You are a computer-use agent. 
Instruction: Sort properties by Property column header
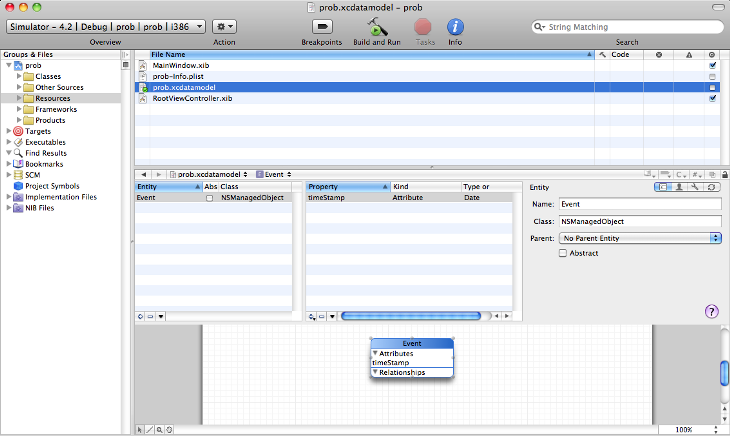coord(347,187)
